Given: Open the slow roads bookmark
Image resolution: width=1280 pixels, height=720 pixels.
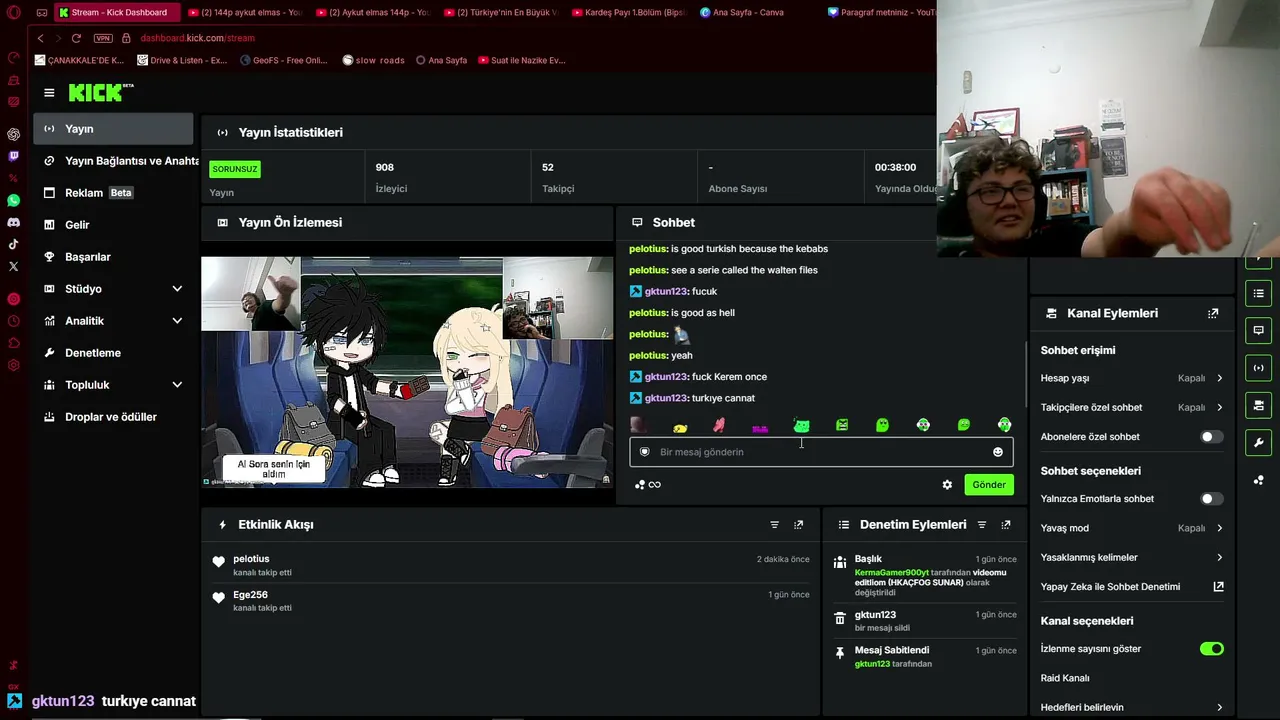Looking at the screenshot, I should tap(373, 60).
